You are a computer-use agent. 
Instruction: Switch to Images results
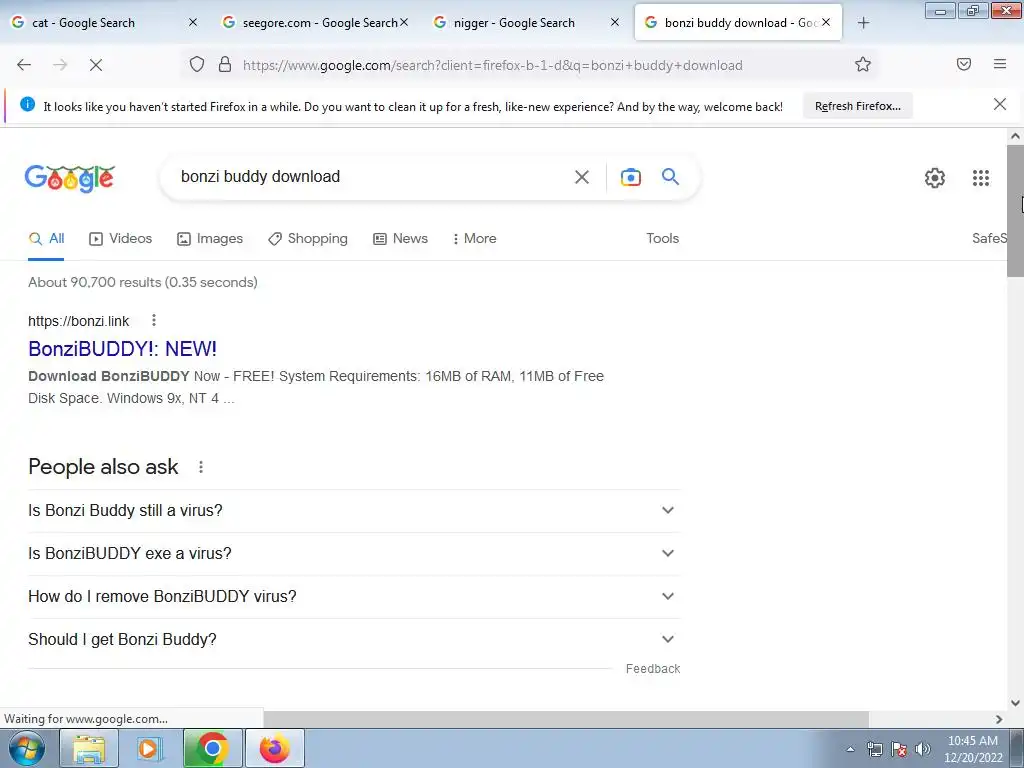(210, 238)
